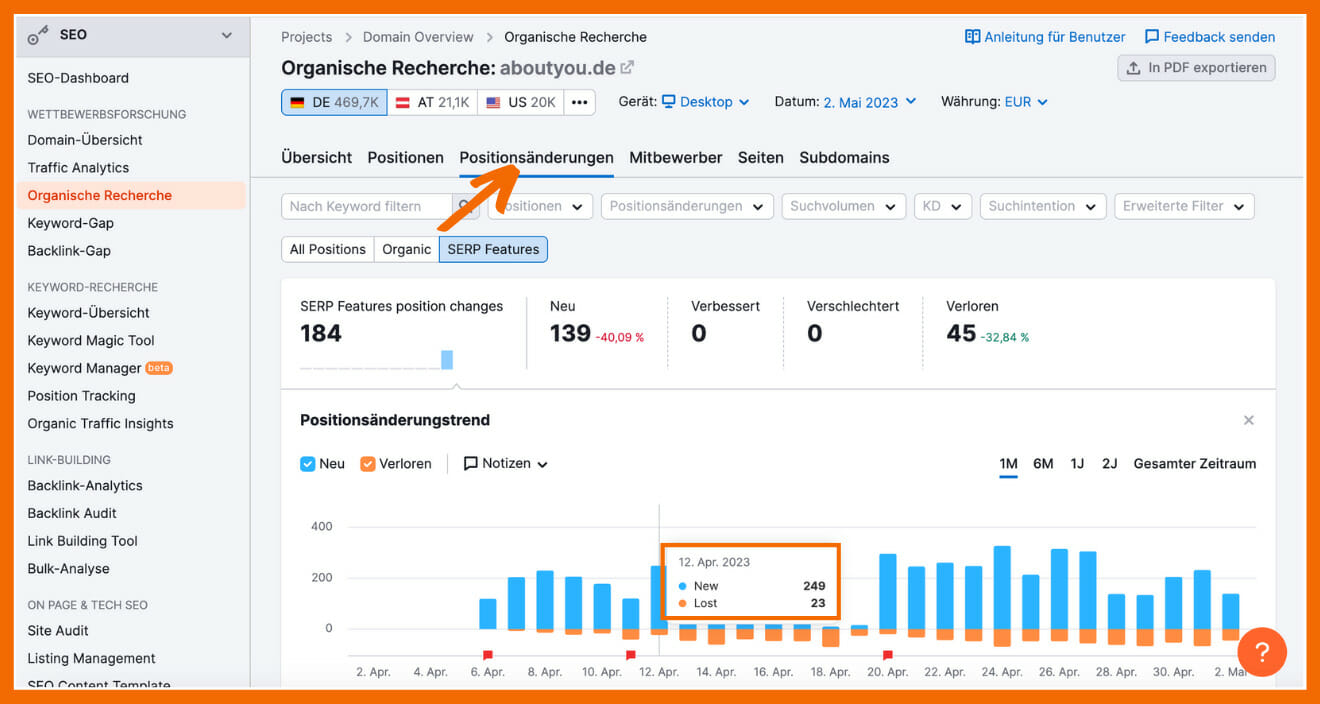Toggle the Verloren checkbox in chart legend
1320x704 pixels.
click(x=368, y=464)
